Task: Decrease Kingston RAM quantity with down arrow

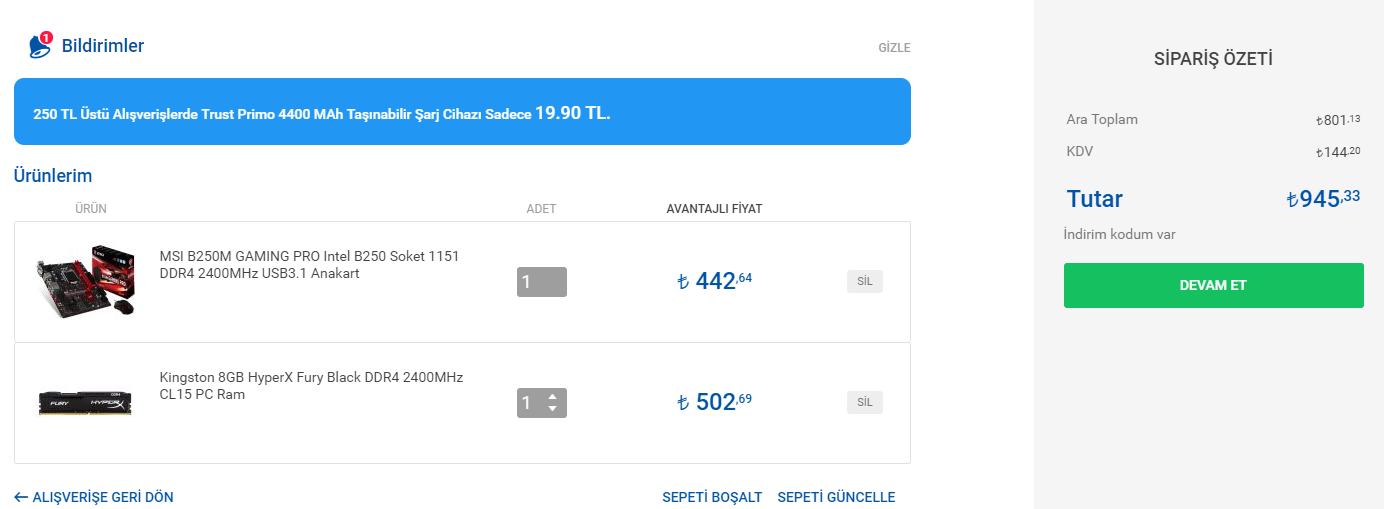Action: click(x=553, y=409)
